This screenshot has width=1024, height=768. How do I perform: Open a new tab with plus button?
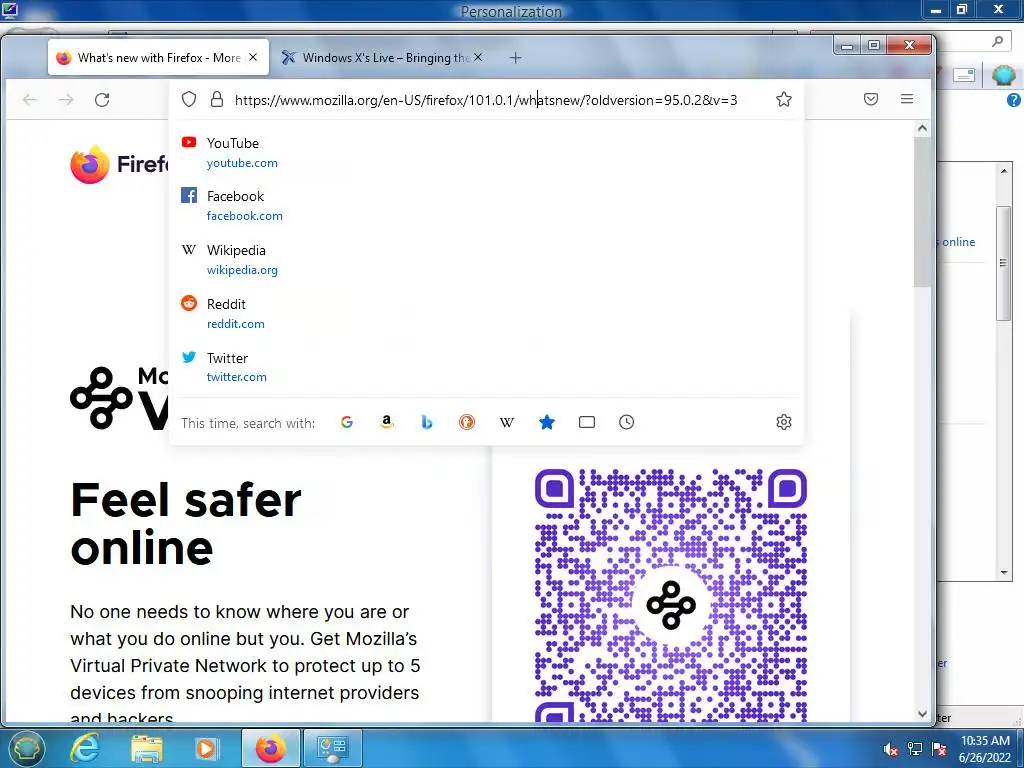tap(515, 57)
